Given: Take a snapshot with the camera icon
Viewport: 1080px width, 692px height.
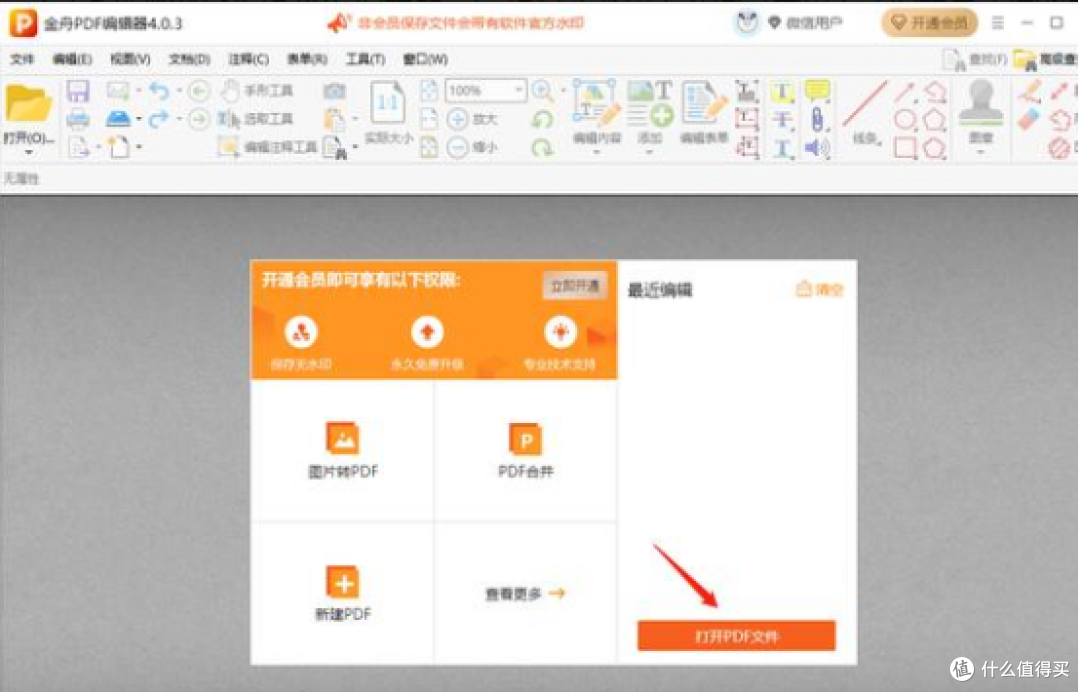Looking at the screenshot, I should click(x=335, y=90).
